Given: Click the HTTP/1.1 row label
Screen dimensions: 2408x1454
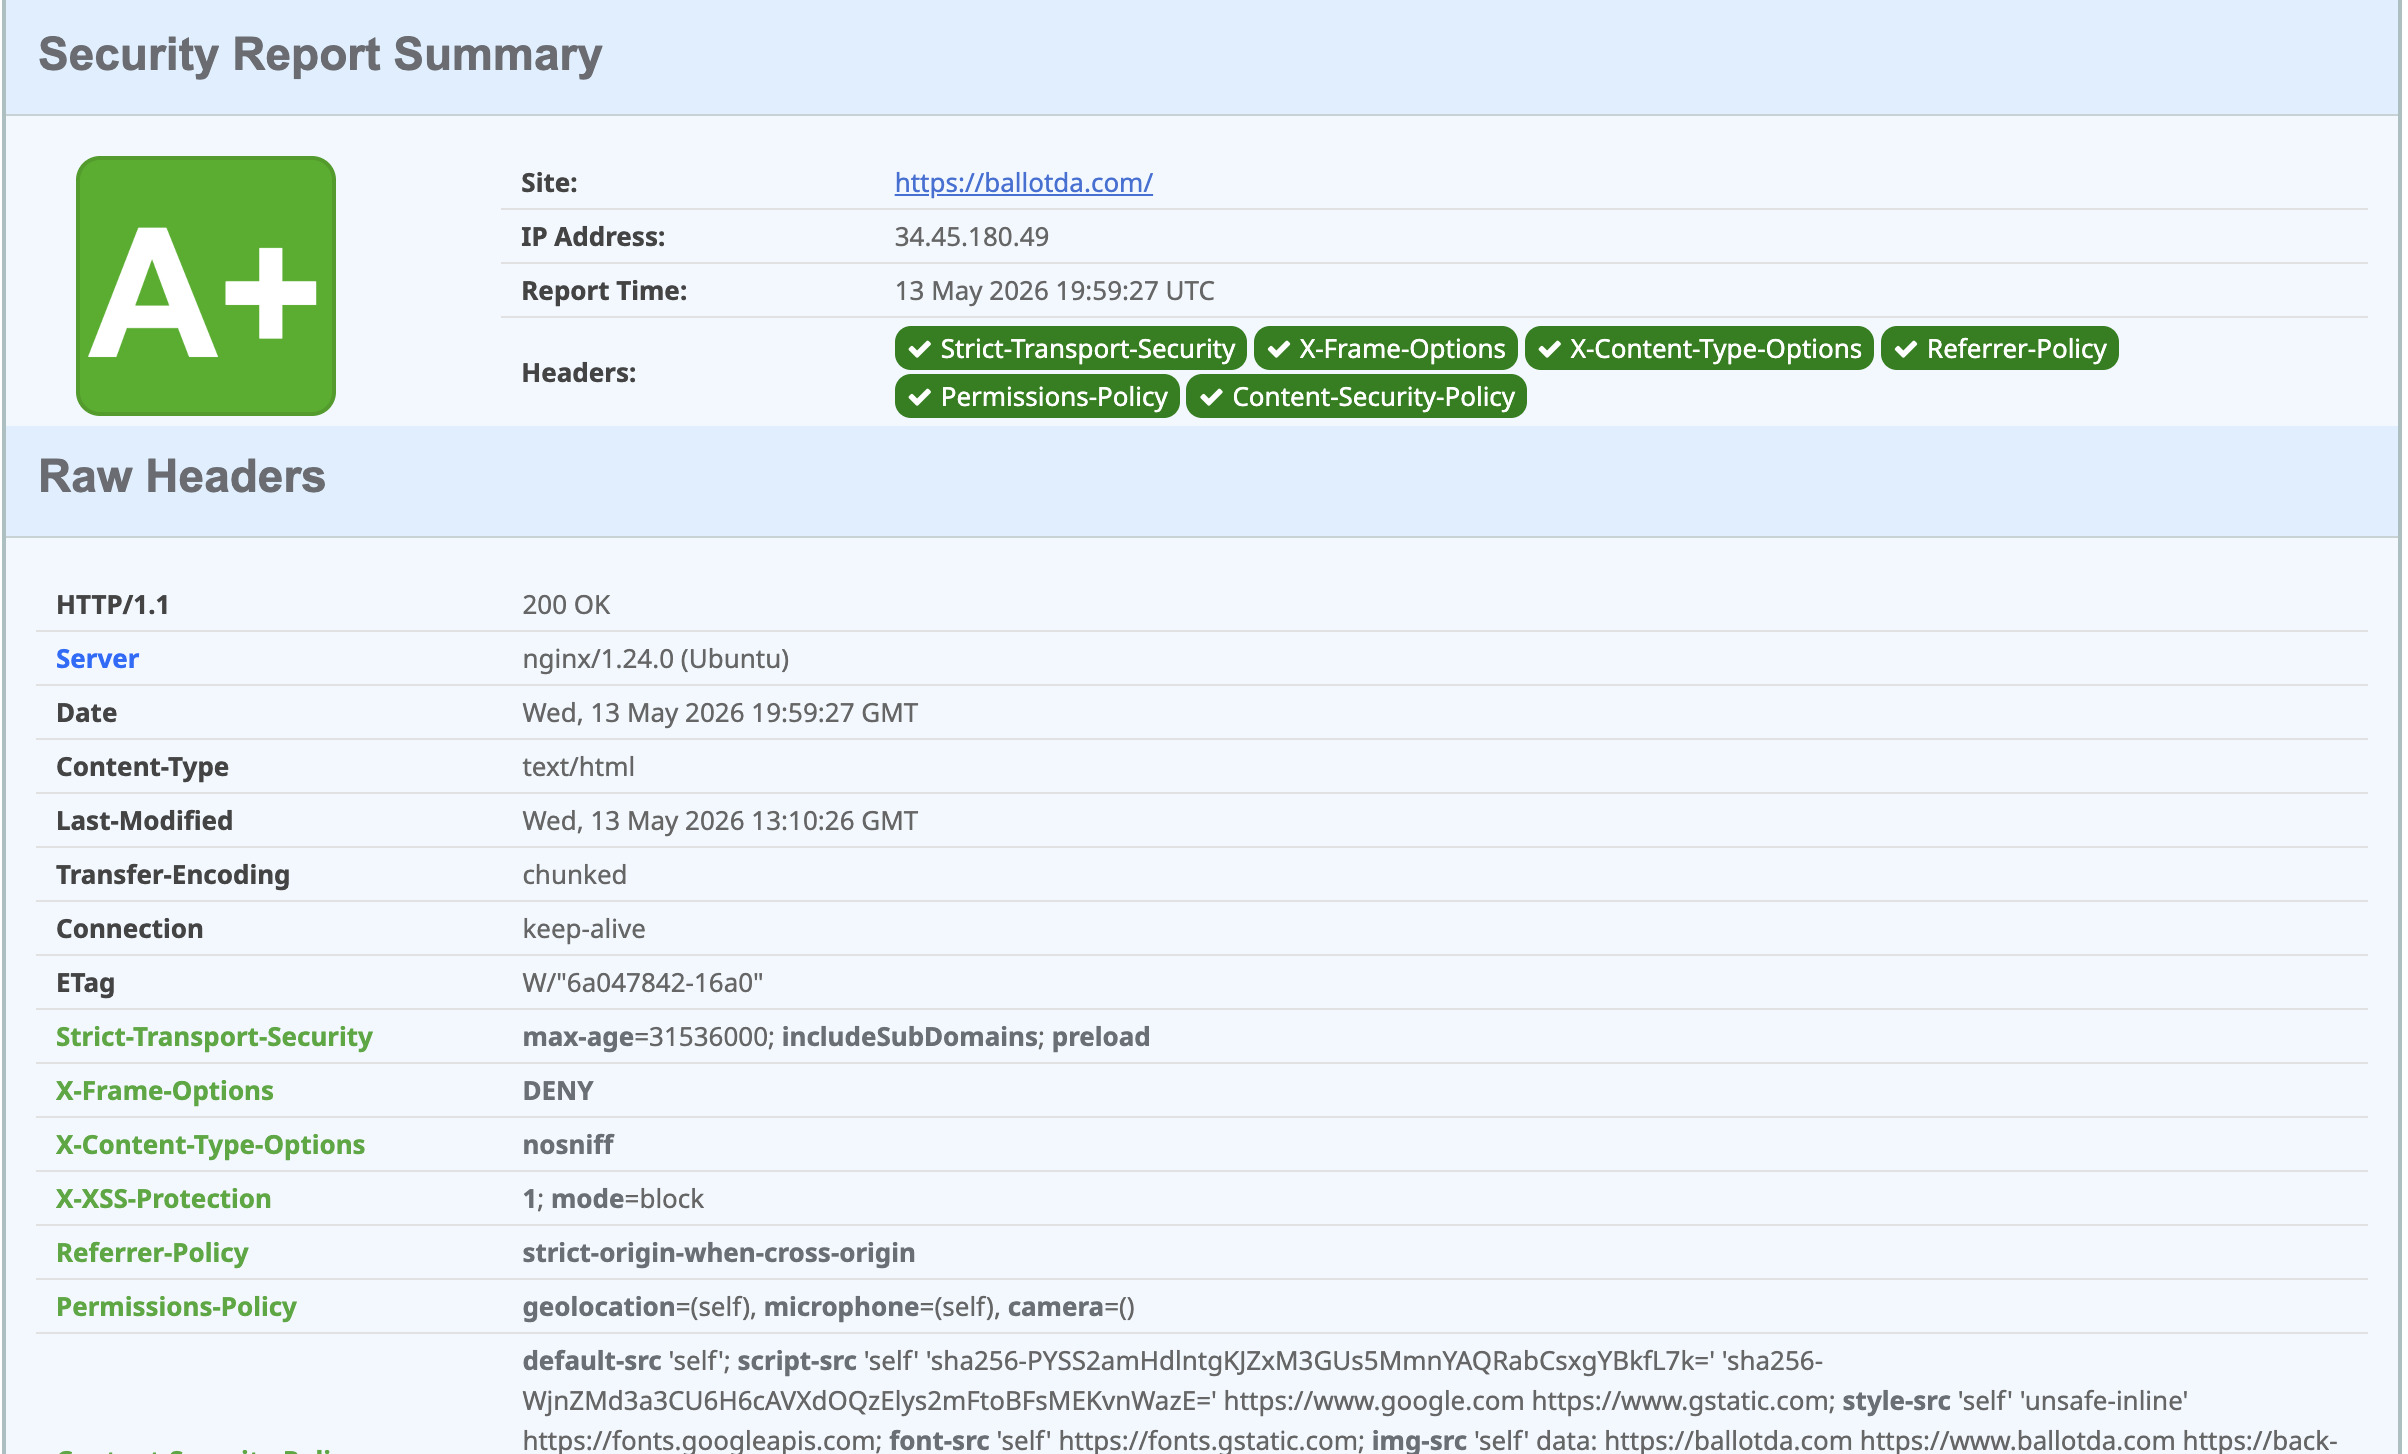Looking at the screenshot, I should pos(112,605).
